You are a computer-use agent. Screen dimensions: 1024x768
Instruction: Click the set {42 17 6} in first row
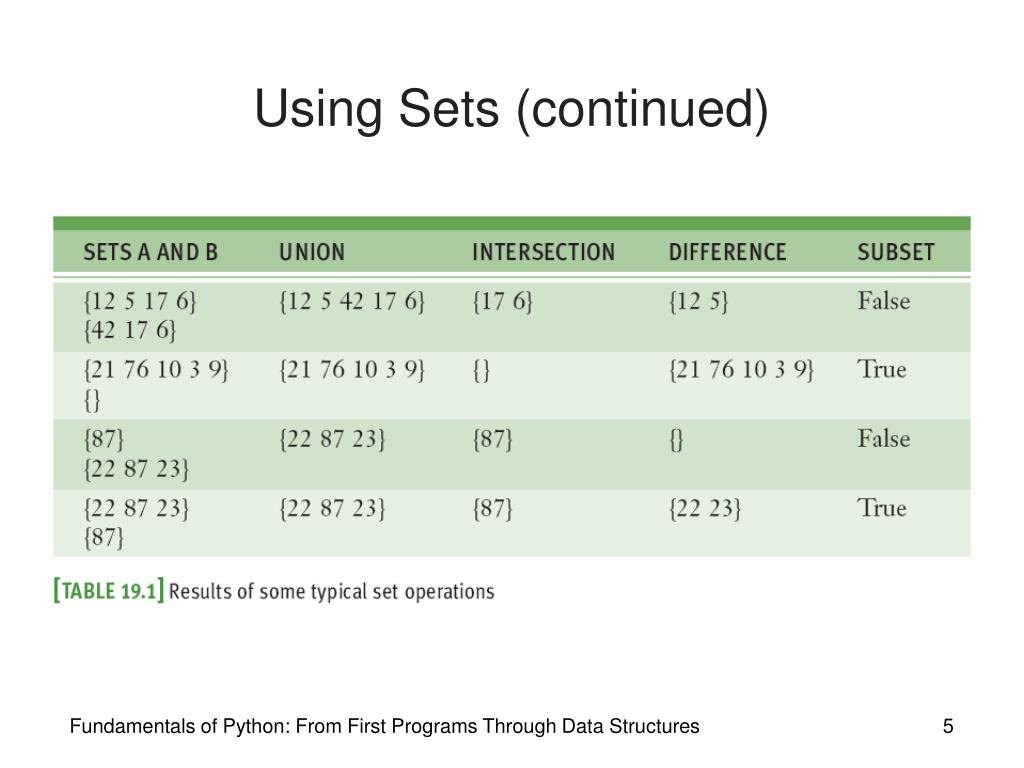click(x=130, y=330)
